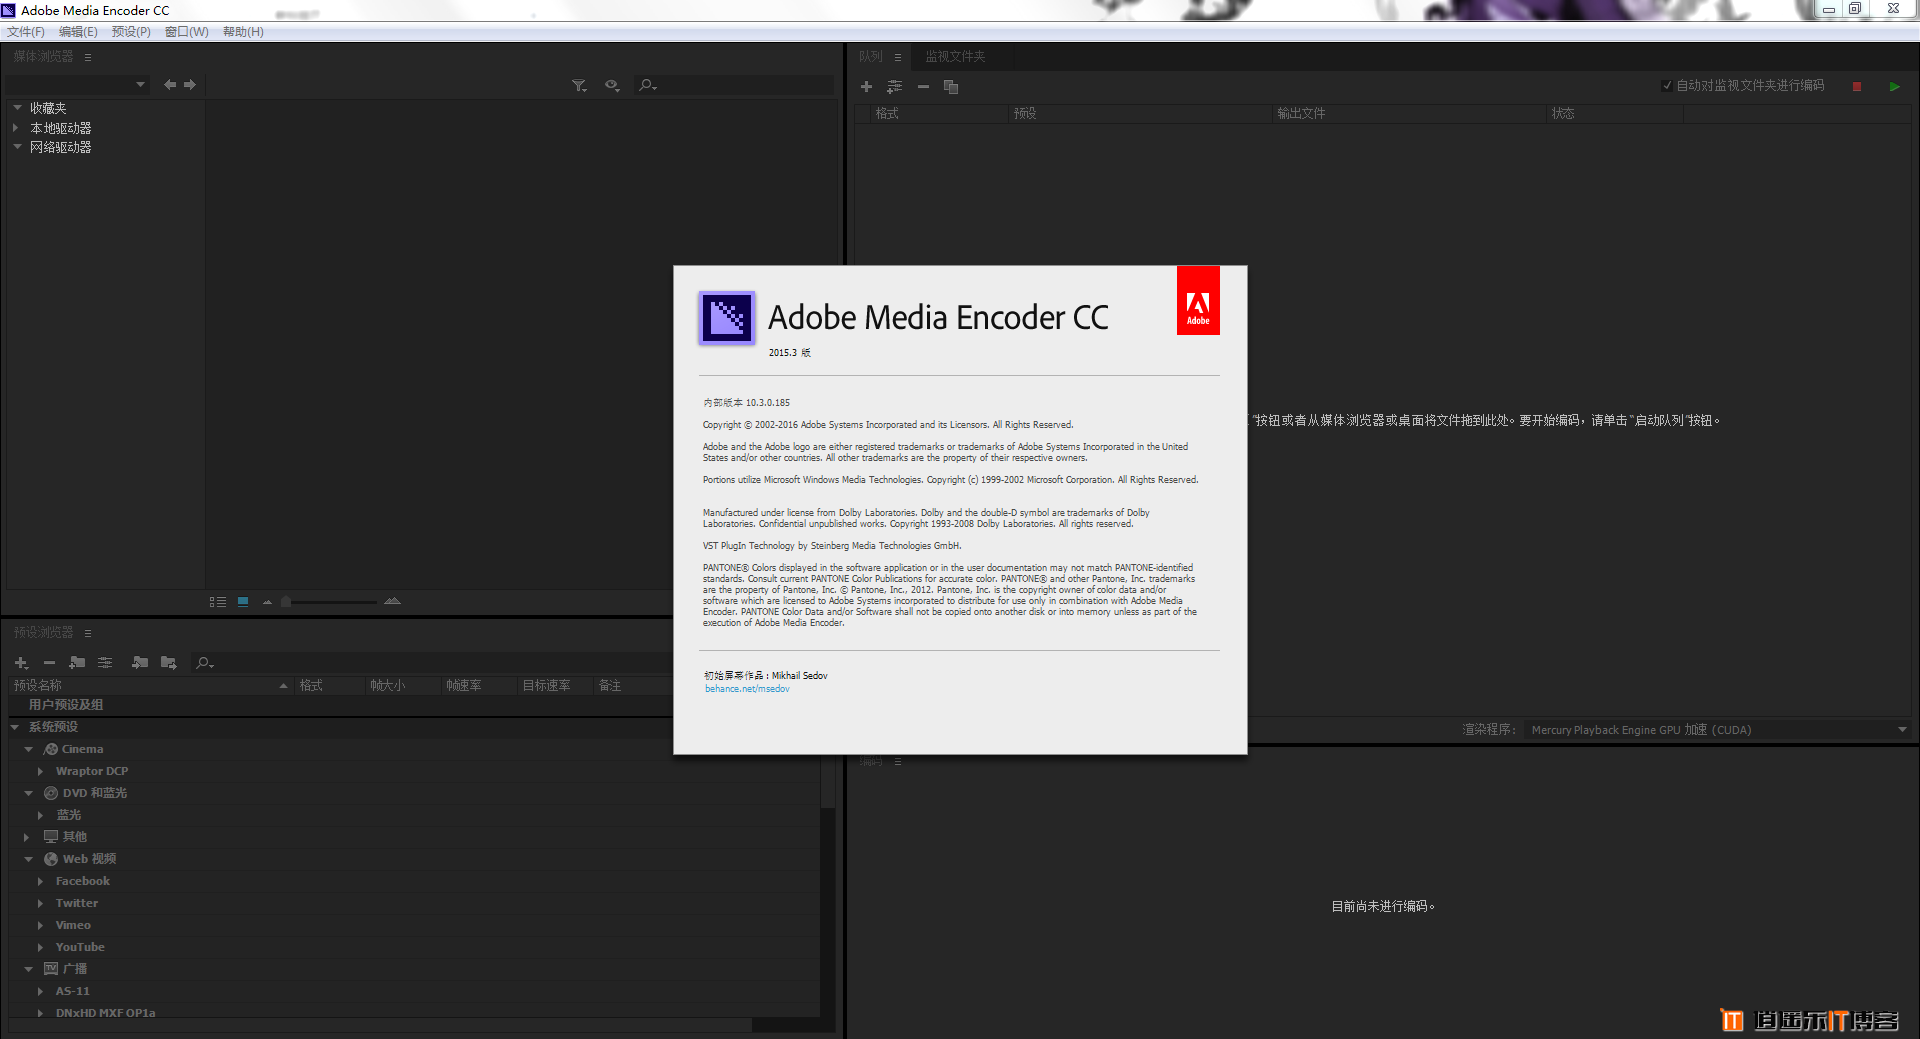Viewport: 1920px width, 1039px height.
Task: Expand the YouTube preset group
Action: click(40, 947)
